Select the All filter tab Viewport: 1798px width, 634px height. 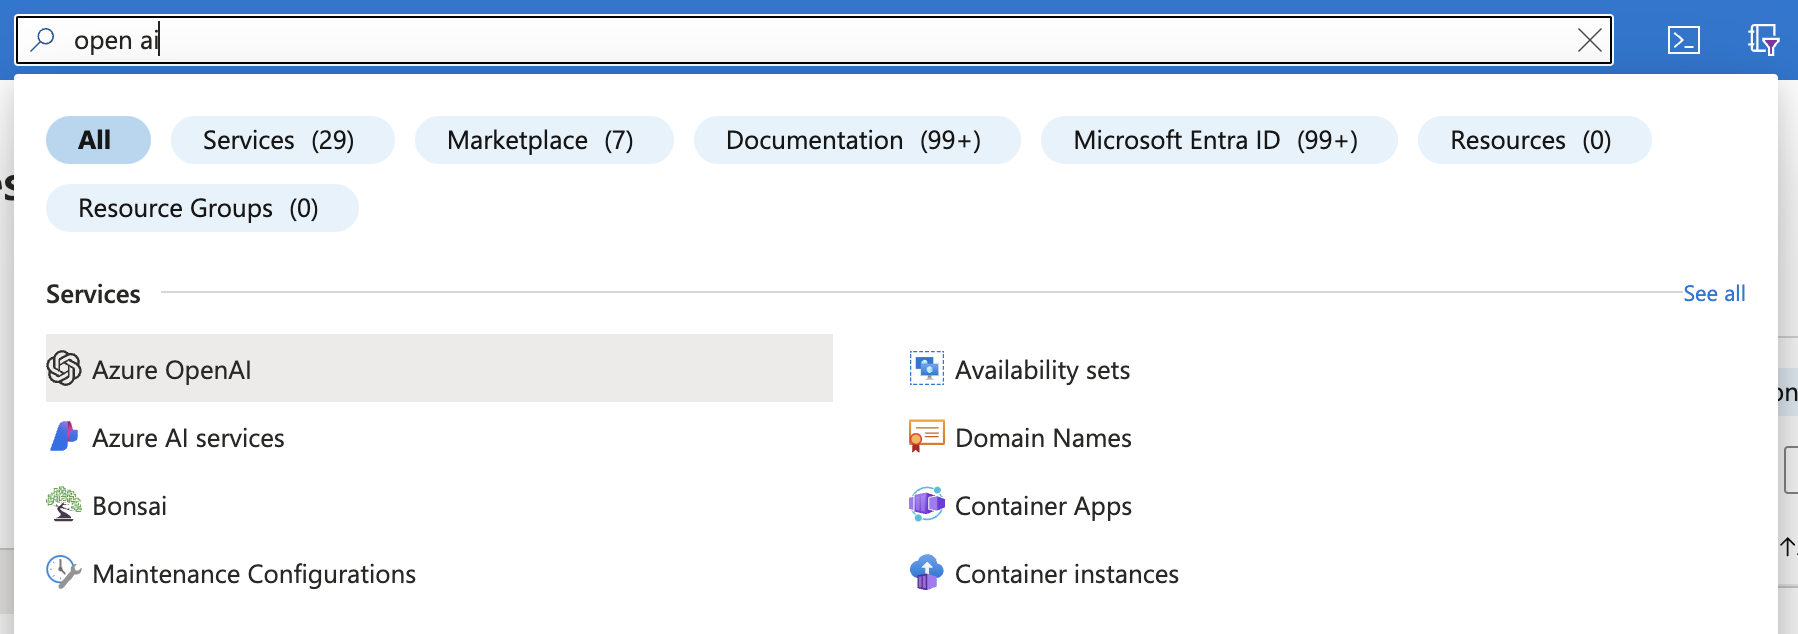coord(98,140)
